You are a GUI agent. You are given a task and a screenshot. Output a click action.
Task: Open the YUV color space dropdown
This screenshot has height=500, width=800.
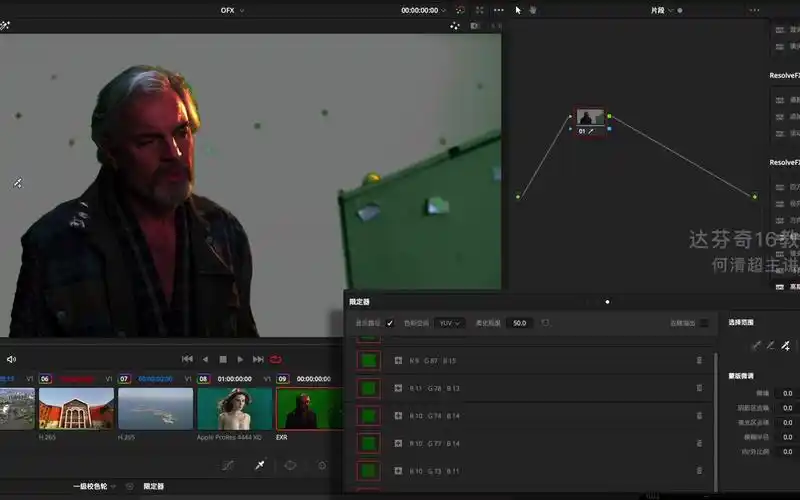(x=450, y=323)
